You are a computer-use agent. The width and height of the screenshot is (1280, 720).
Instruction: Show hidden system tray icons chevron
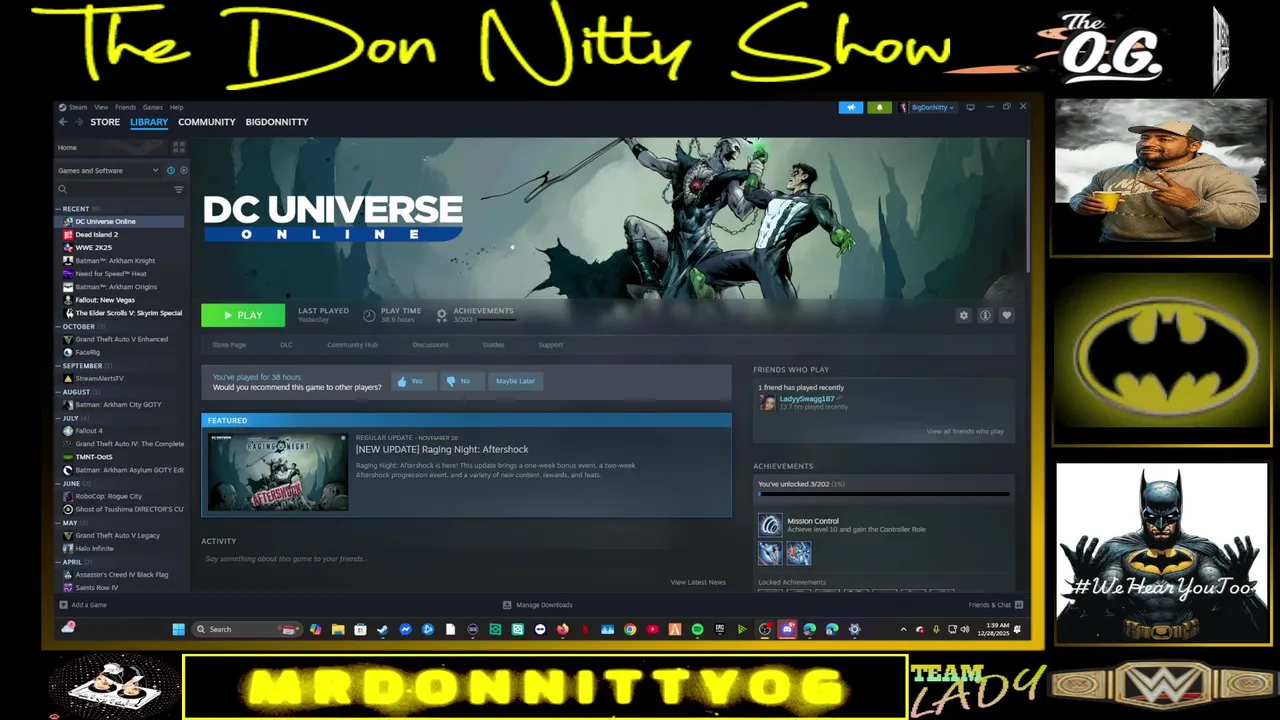(903, 629)
